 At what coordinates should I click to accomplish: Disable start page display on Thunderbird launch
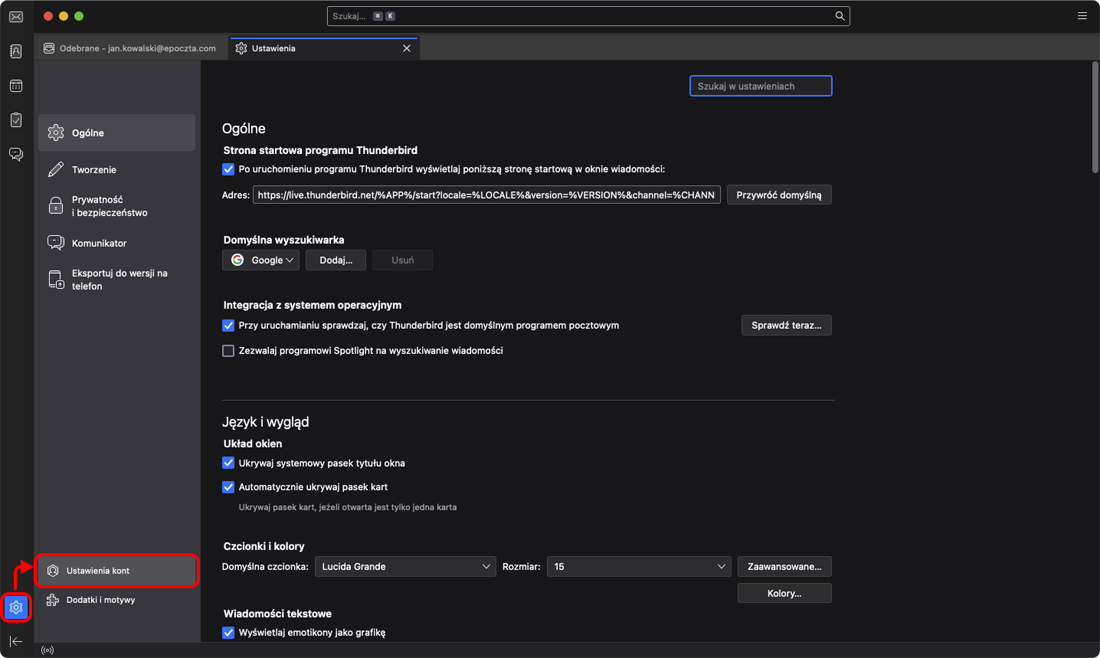228,170
